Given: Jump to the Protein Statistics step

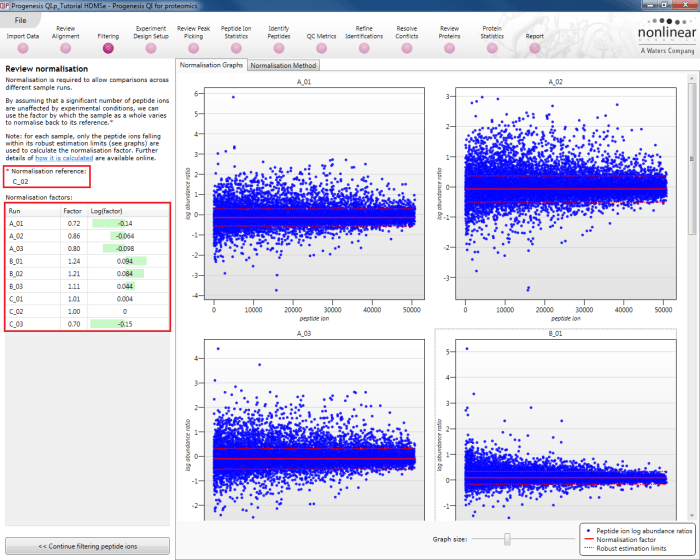Looking at the screenshot, I should click(x=492, y=39).
